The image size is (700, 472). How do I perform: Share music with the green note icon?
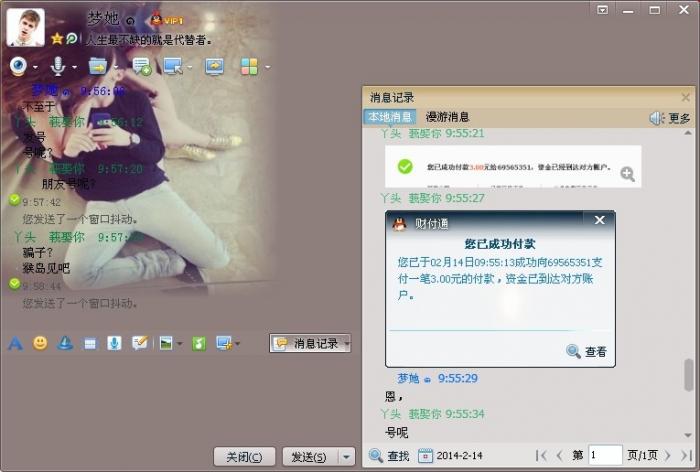click(199, 343)
